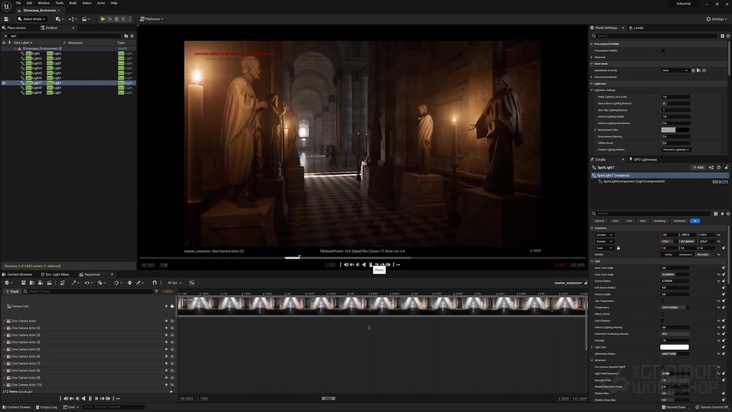Toggle Affects World checkbox

[663, 314]
